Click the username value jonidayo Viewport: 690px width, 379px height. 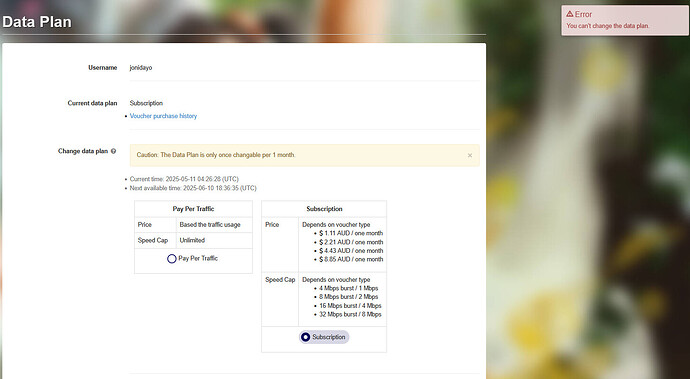(x=141, y=68)
